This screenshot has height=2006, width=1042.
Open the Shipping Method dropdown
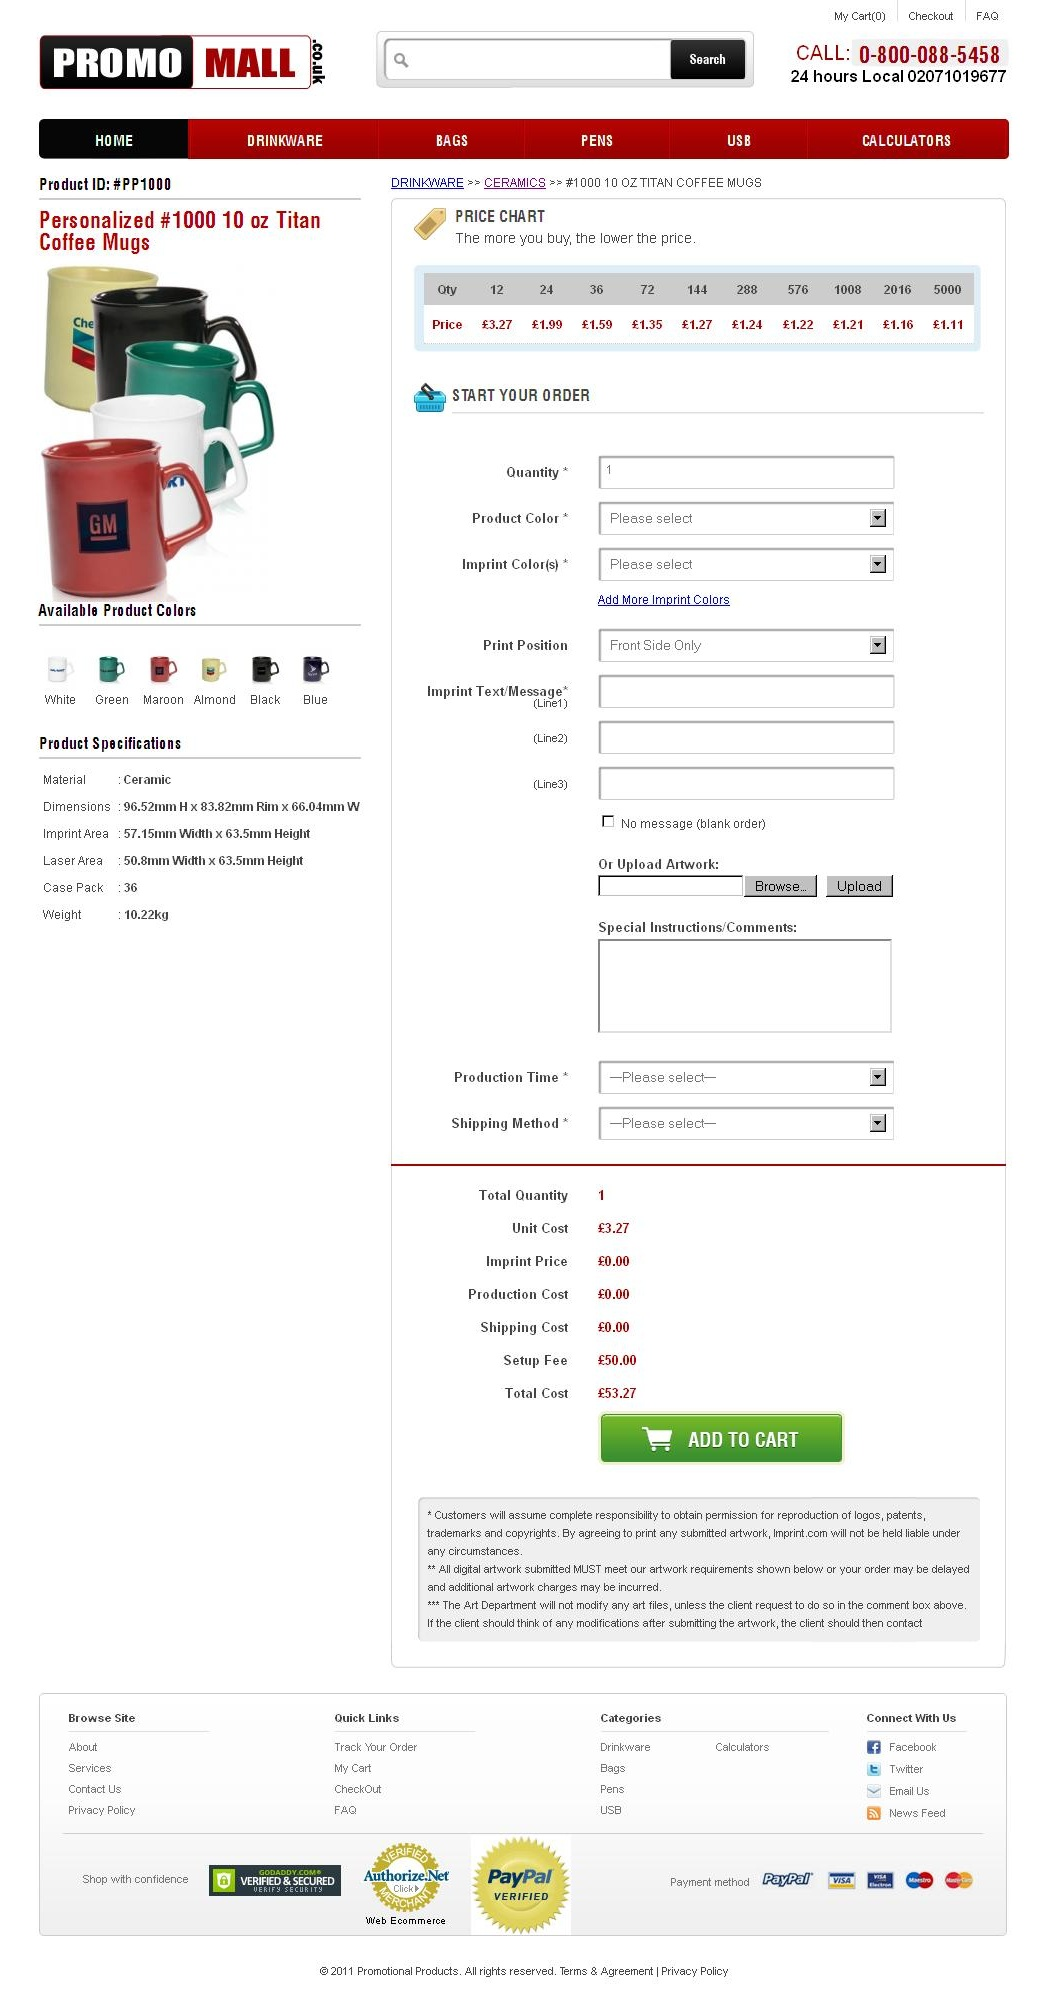(746, 1123)
